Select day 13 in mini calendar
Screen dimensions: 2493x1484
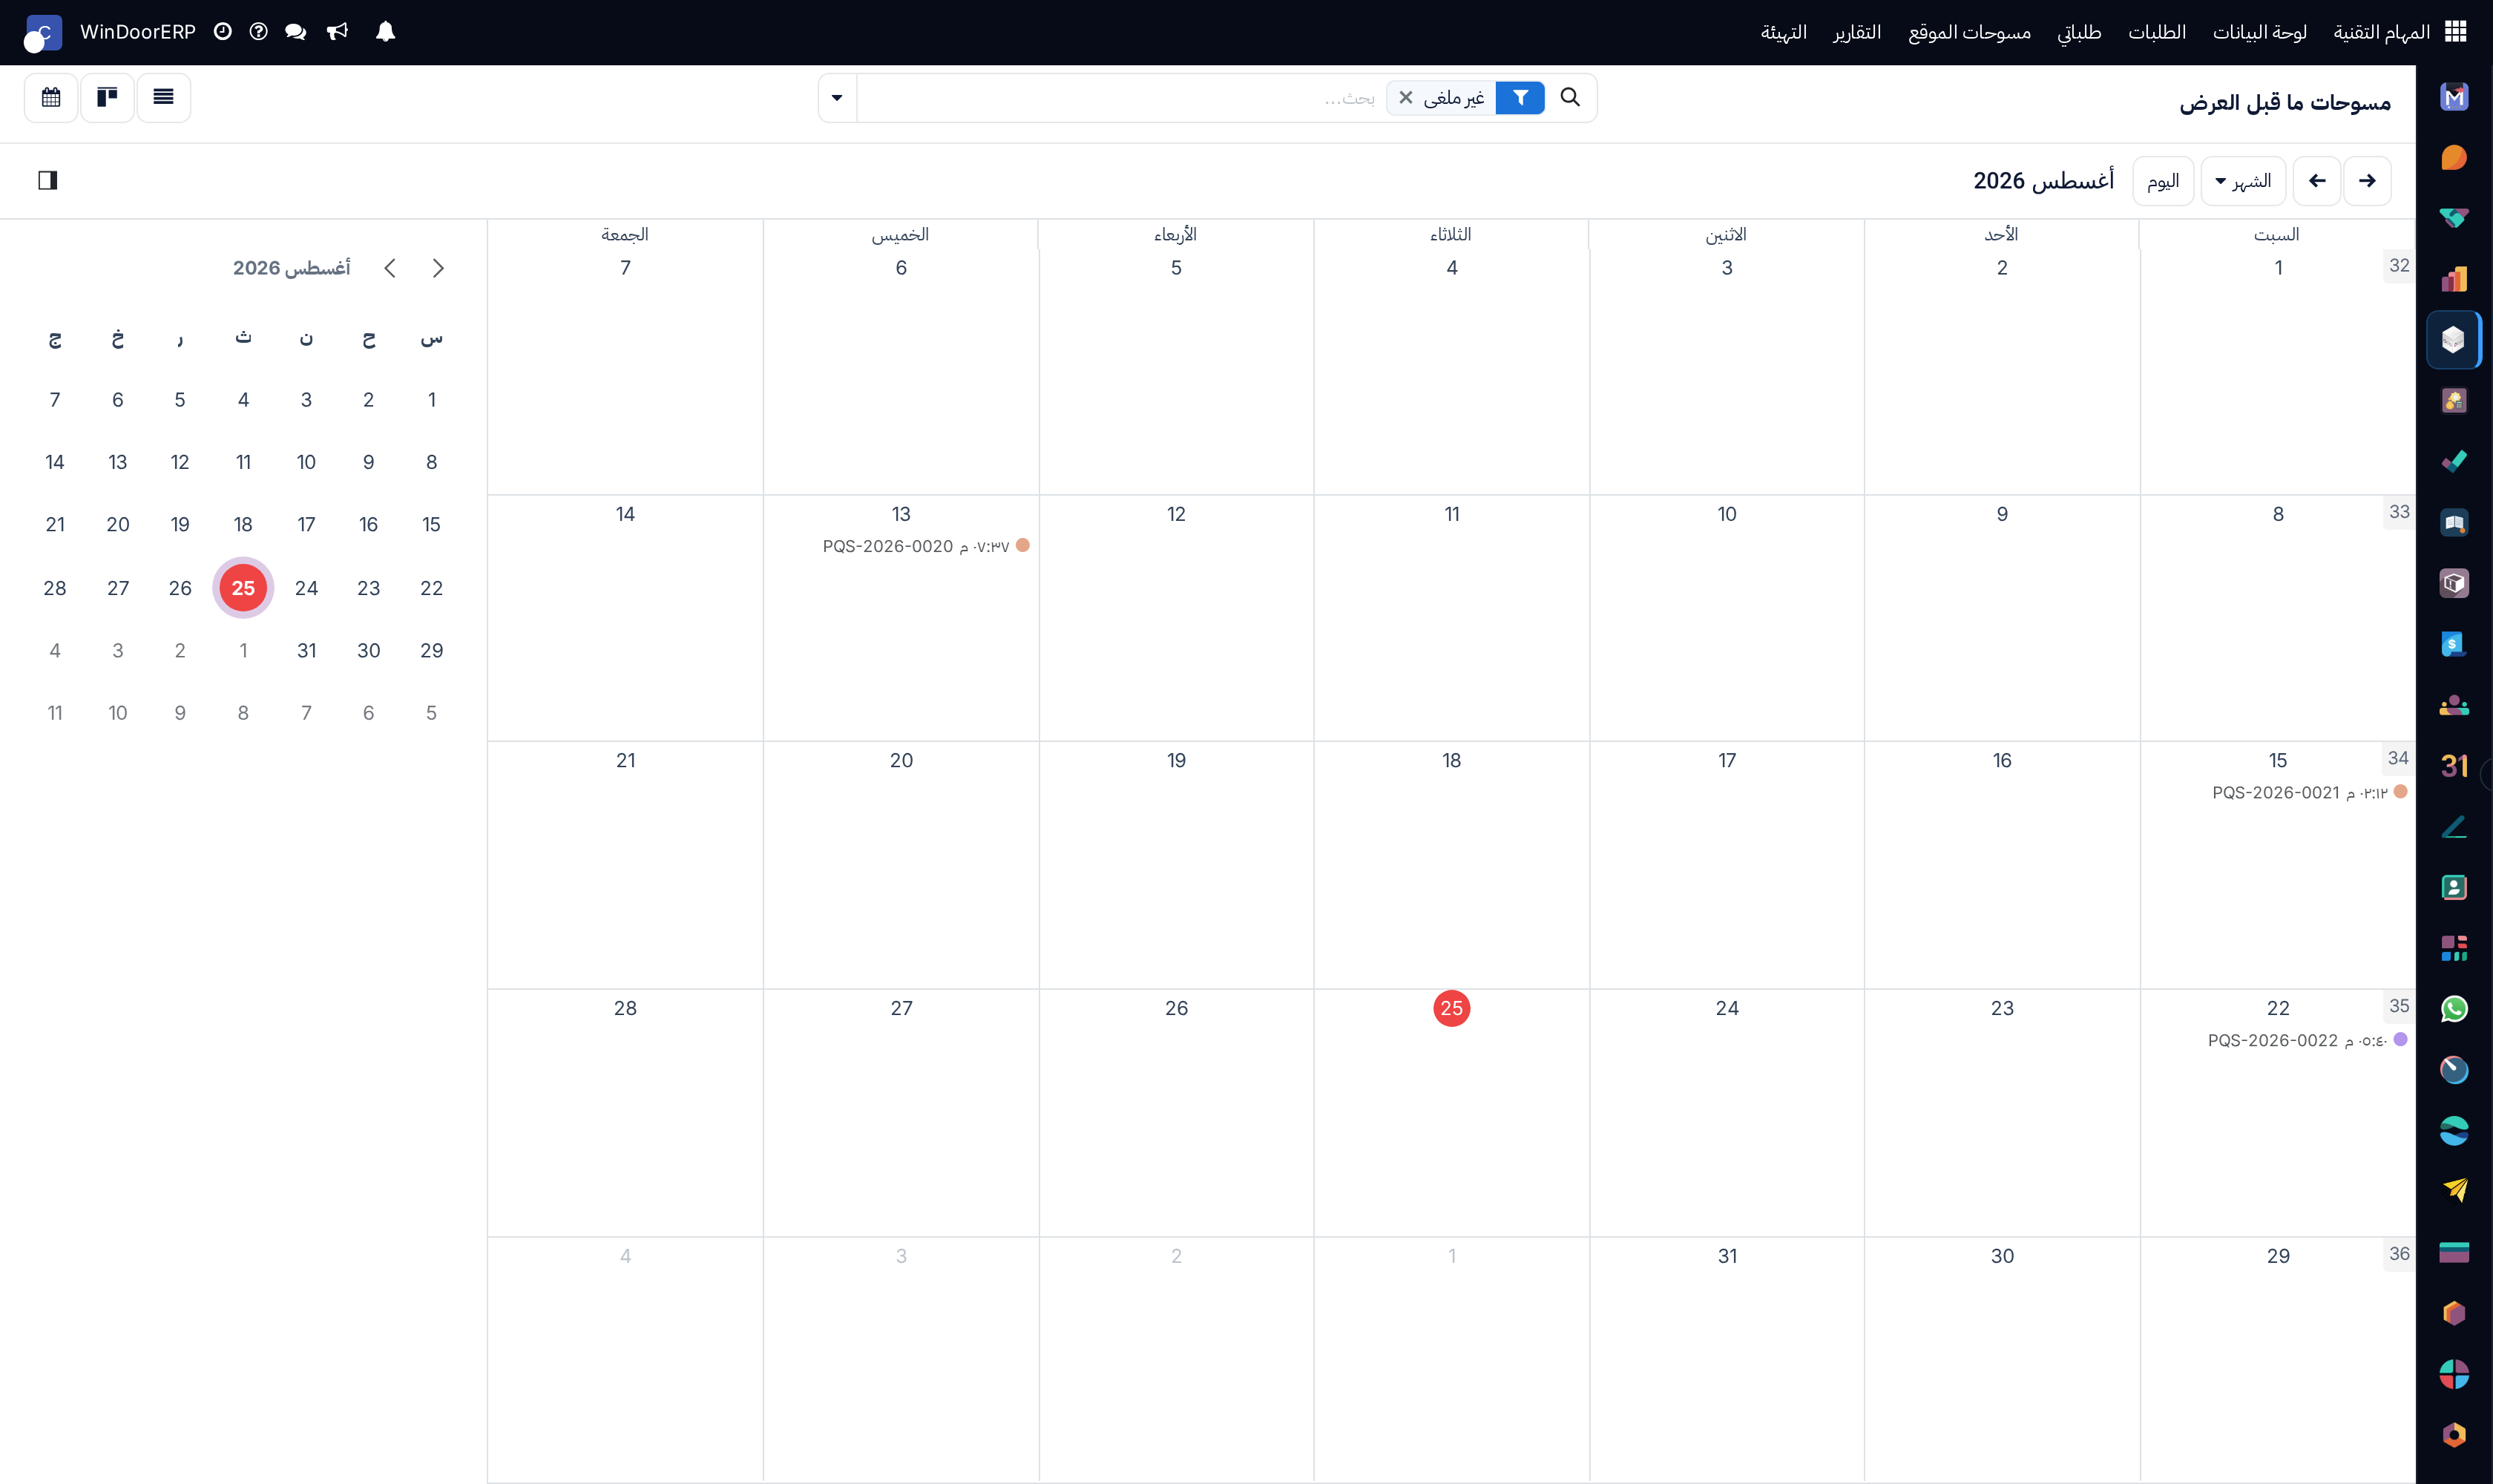click(x=118, y=462)
